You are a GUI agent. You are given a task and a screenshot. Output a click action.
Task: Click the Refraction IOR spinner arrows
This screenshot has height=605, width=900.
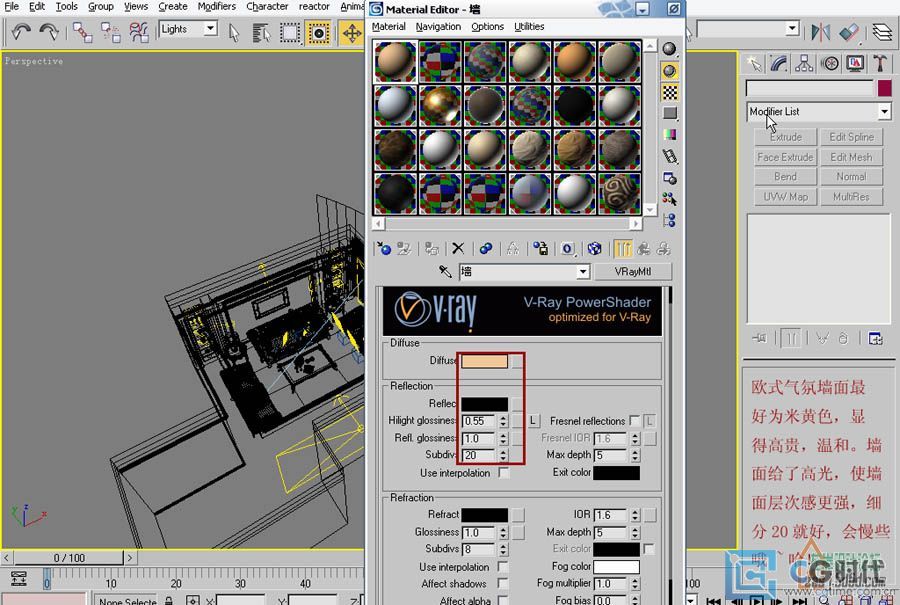click(635, 515)
